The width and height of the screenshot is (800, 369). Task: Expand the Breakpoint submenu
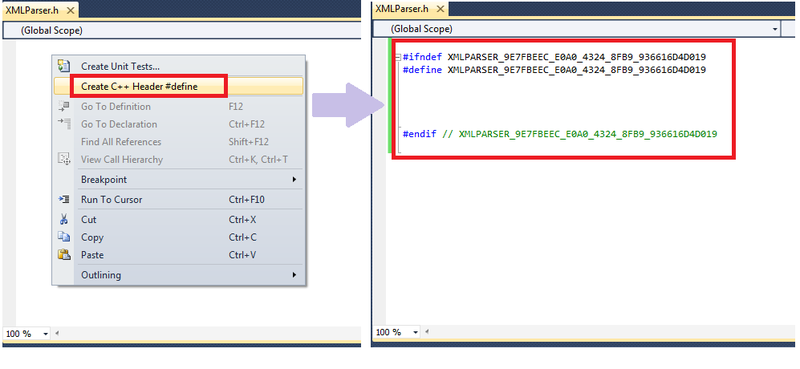click(186, 180)
